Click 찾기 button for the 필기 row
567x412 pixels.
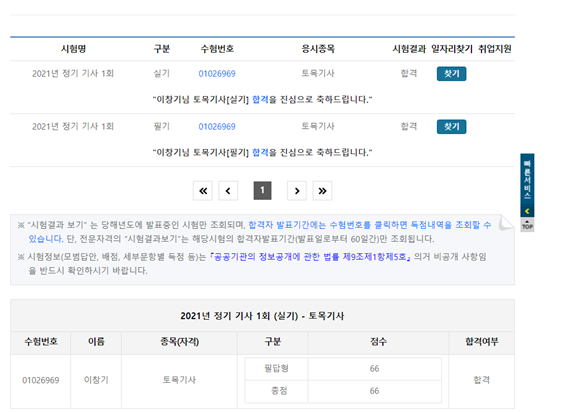451,127
